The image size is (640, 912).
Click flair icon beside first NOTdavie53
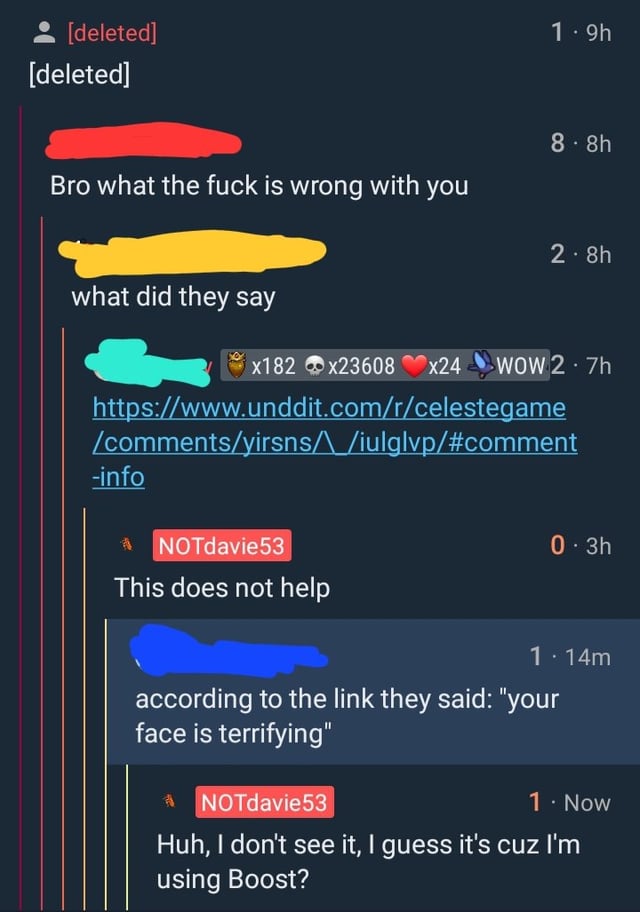127,545
